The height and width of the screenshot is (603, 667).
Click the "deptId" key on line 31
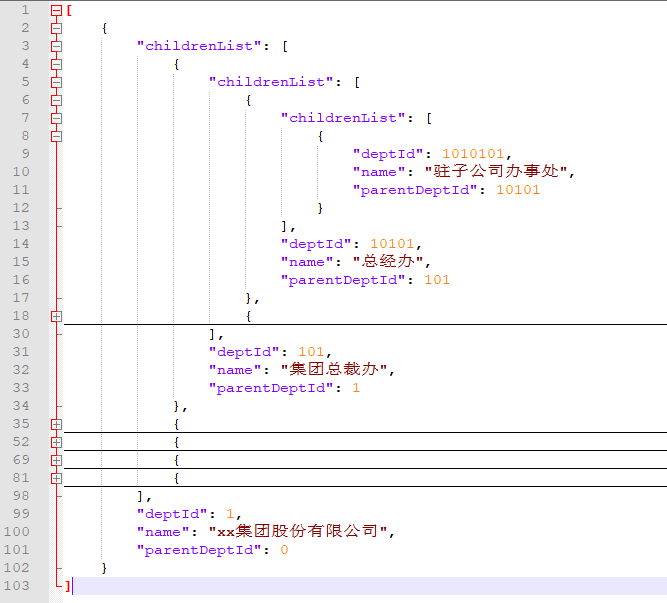(x=244, y=352)
